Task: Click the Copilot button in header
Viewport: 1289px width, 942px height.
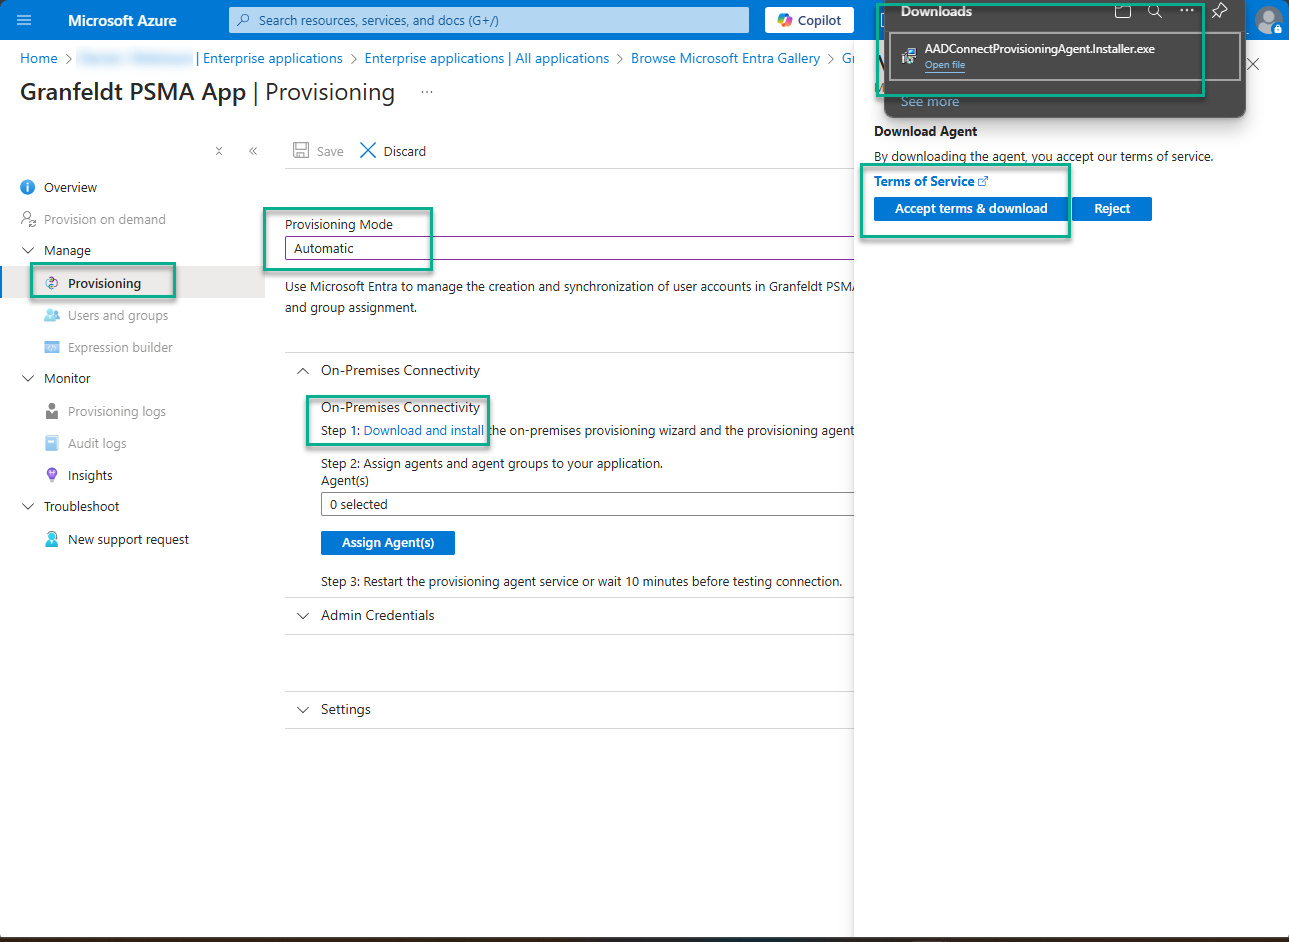Action: click(x=810, y=20)
